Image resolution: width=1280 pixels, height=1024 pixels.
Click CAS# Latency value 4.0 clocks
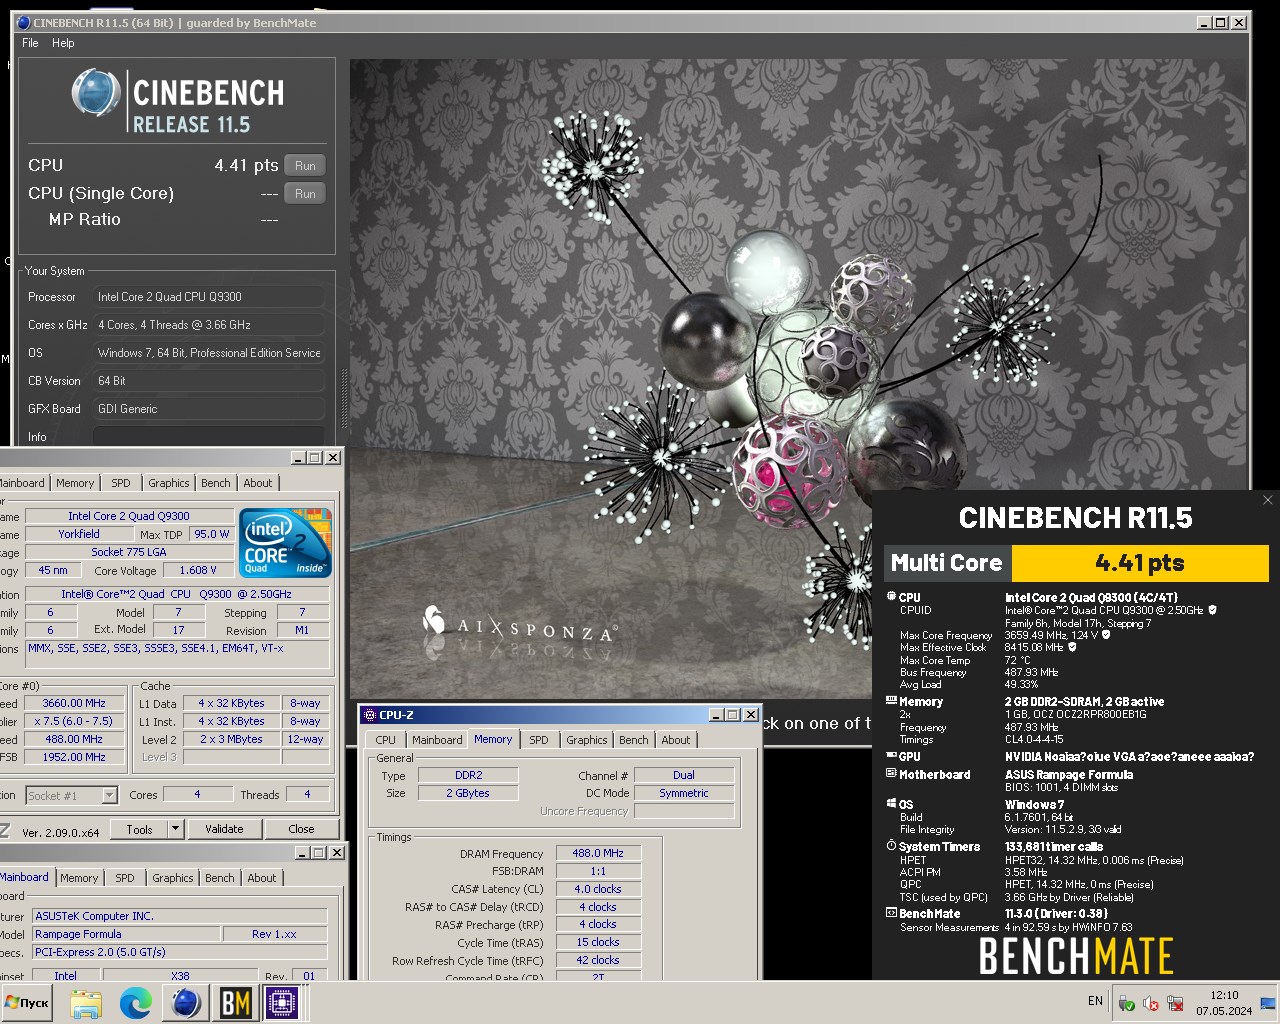tap(598, 889)
